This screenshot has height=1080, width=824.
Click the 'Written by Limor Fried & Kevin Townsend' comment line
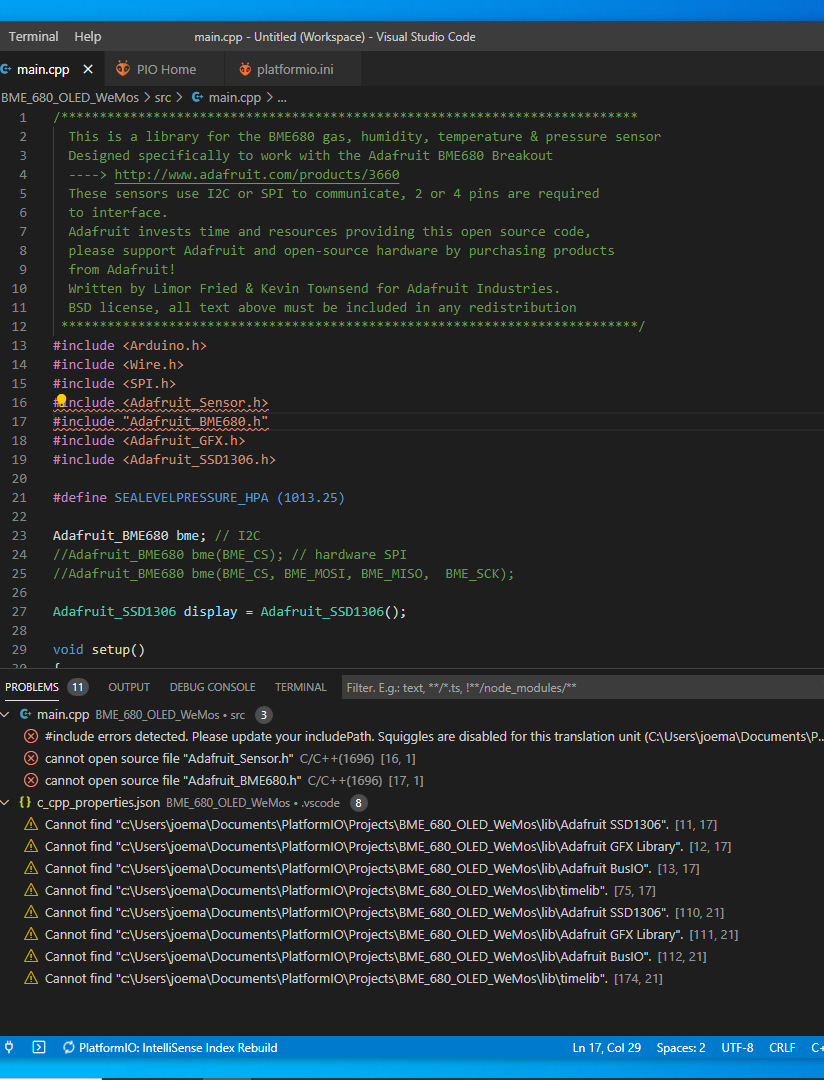(314, 288)
